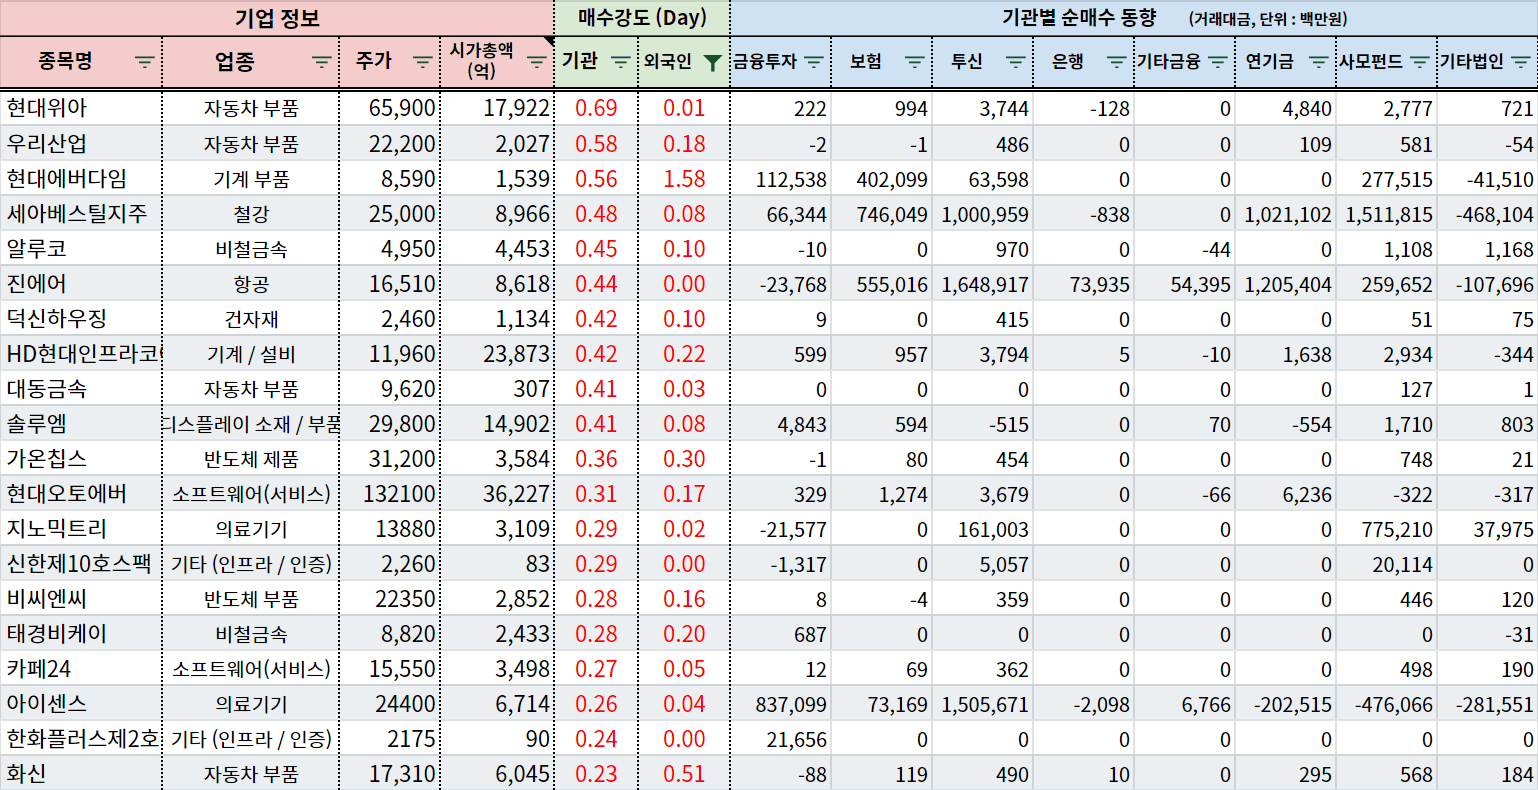Select 연기금 value 1,021,102
Image resolution: width=1538 pixels, height=790 pixels.
[1286, 214]
